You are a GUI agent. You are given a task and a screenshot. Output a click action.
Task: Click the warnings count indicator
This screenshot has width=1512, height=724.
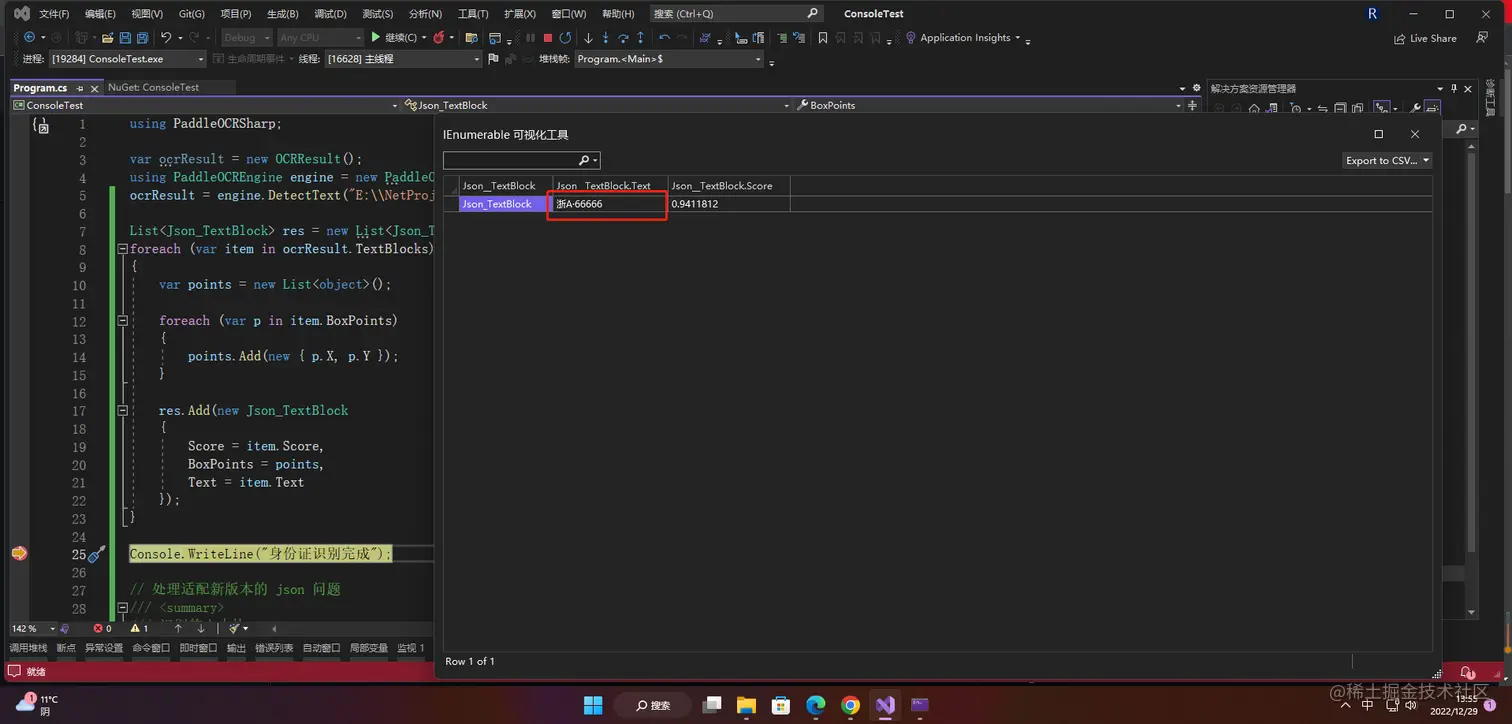(138, 628)
